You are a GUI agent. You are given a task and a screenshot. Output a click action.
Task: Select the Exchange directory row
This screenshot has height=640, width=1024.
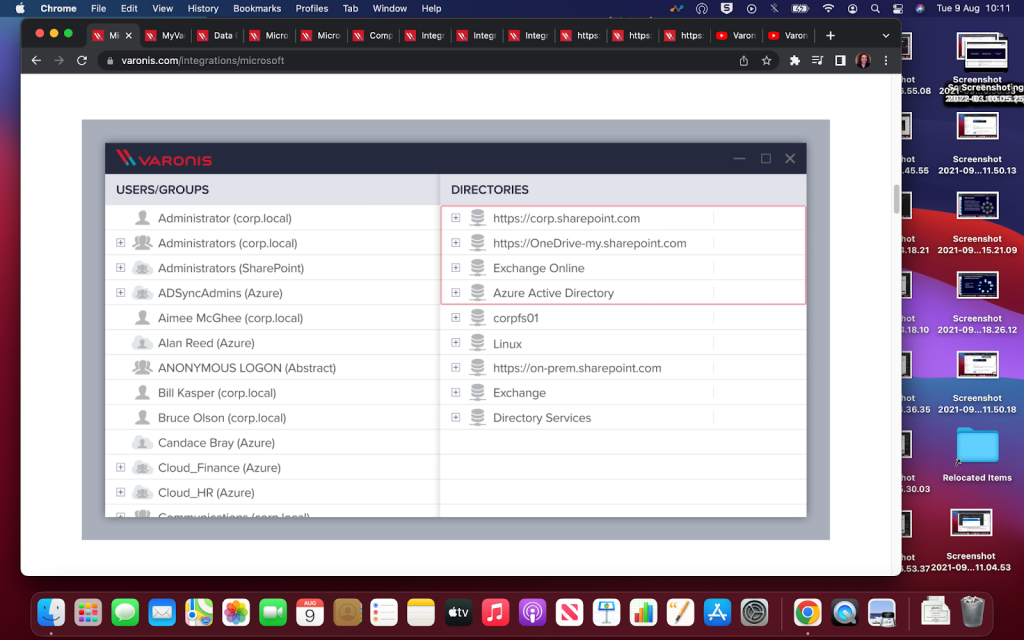click(x=623, y=392)
